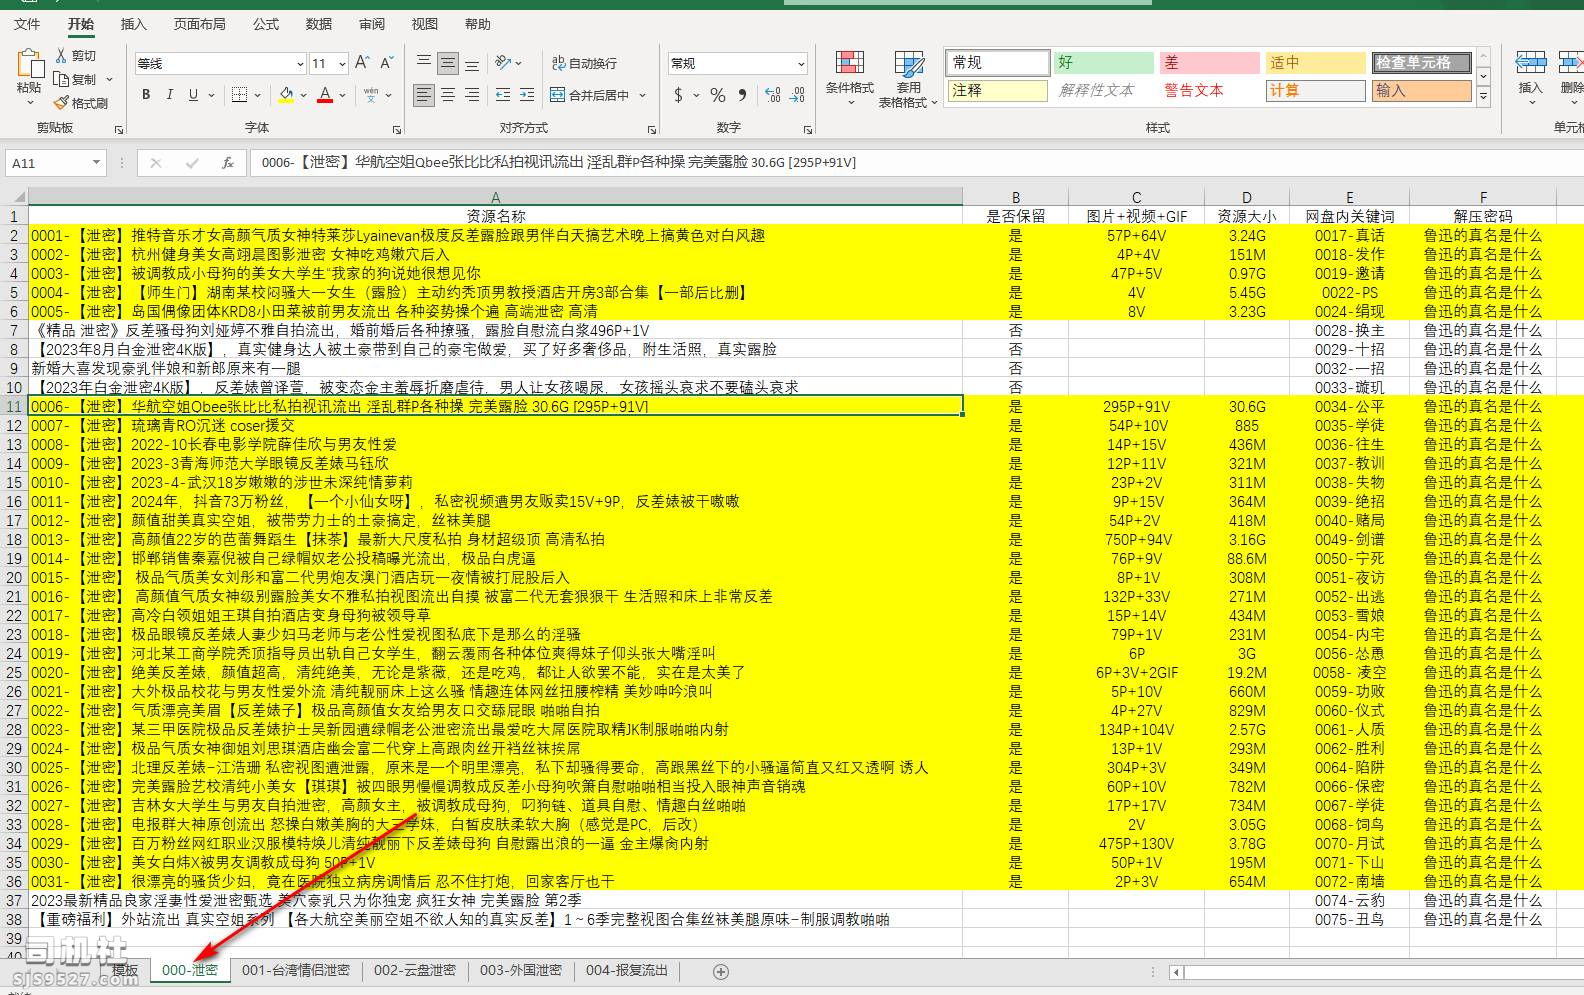1584x995 pixels.
Task: Open the font name dropdown (等线)
Action: (298, 63)
